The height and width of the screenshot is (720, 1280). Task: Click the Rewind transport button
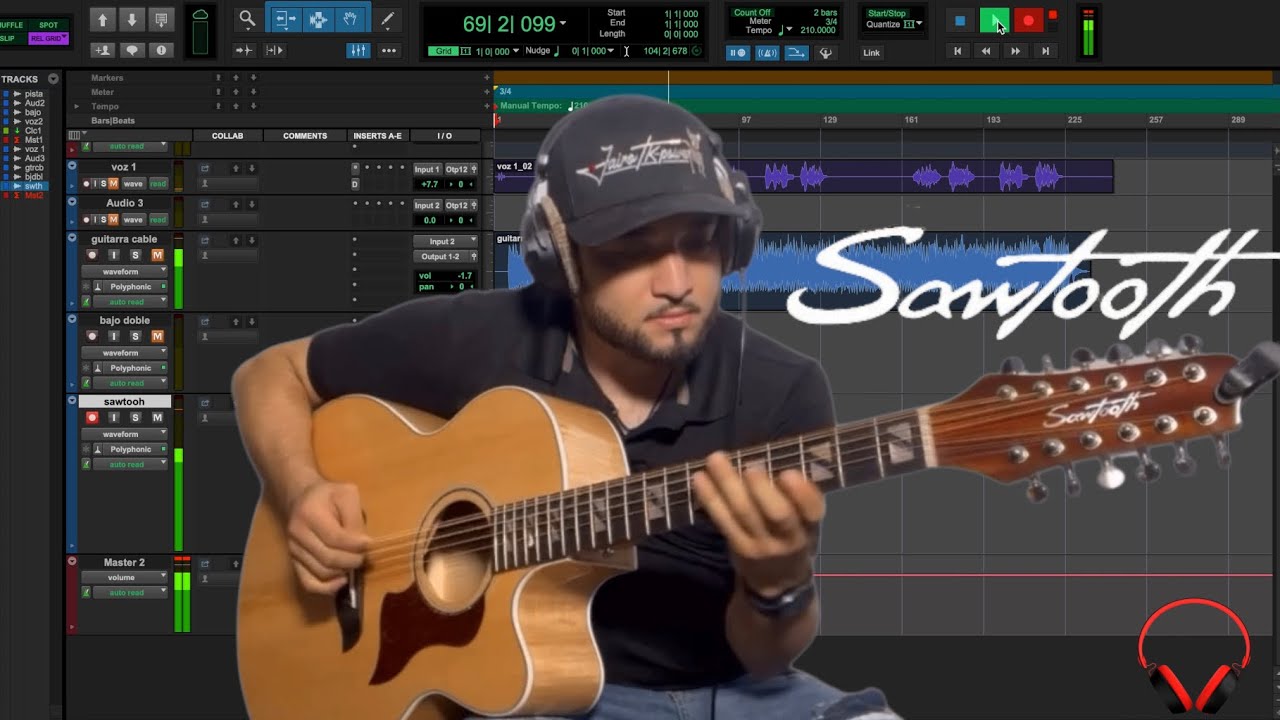pyautogui.click(x=986, y=51)
